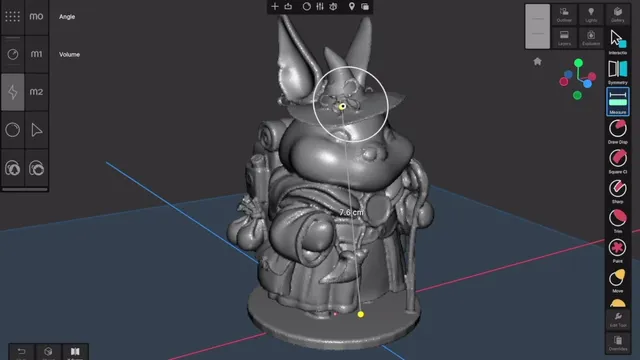Viewport: 640px width, 360px height.
Task: Click the undo arrow at bottom left
Action: click(x=21, y=352)
